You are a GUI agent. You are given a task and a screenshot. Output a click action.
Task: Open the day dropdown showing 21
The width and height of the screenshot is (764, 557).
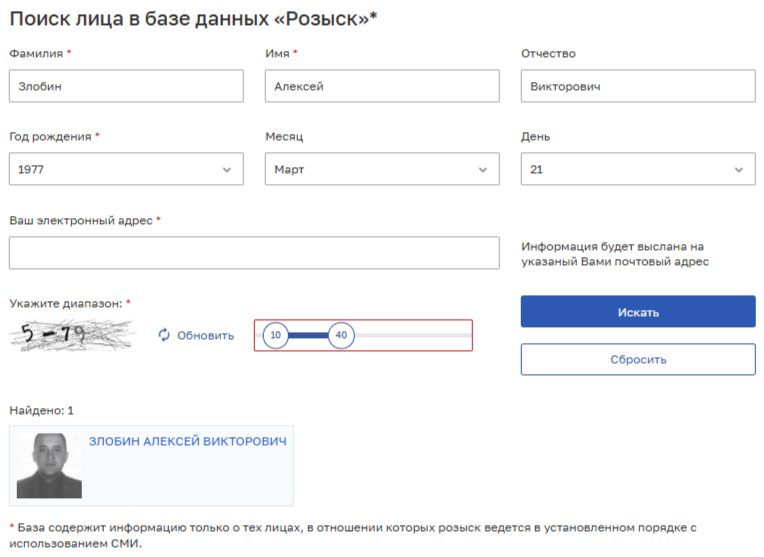point(638,169)
